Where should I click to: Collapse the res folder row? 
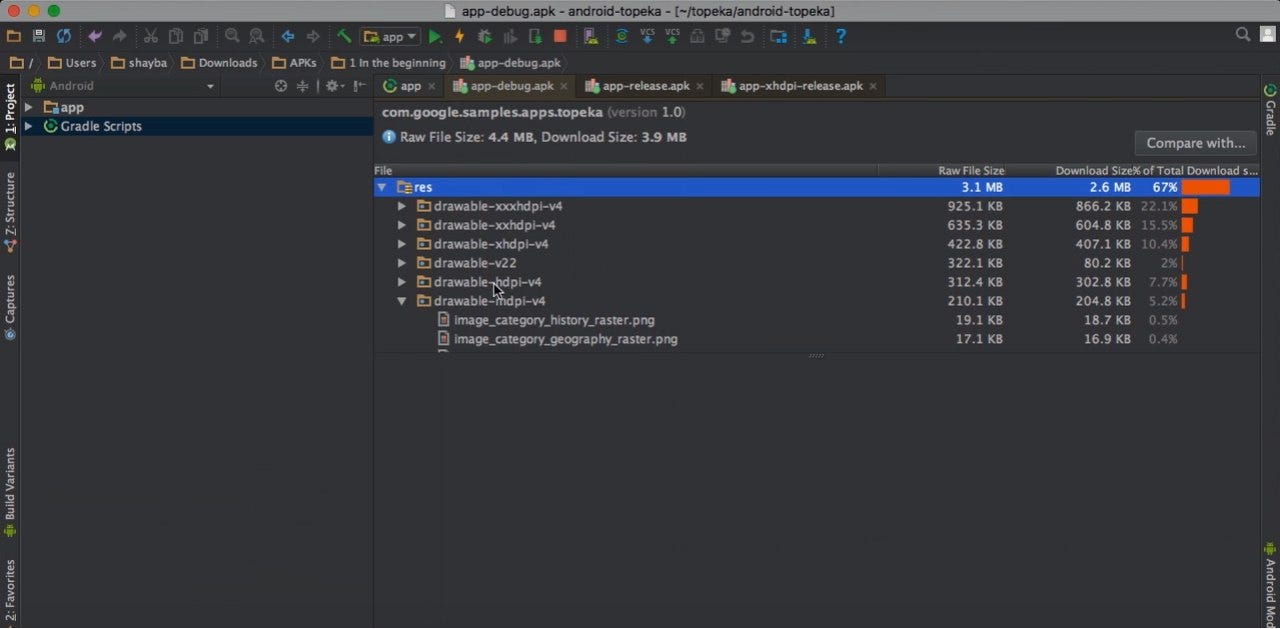coord(382,187)
